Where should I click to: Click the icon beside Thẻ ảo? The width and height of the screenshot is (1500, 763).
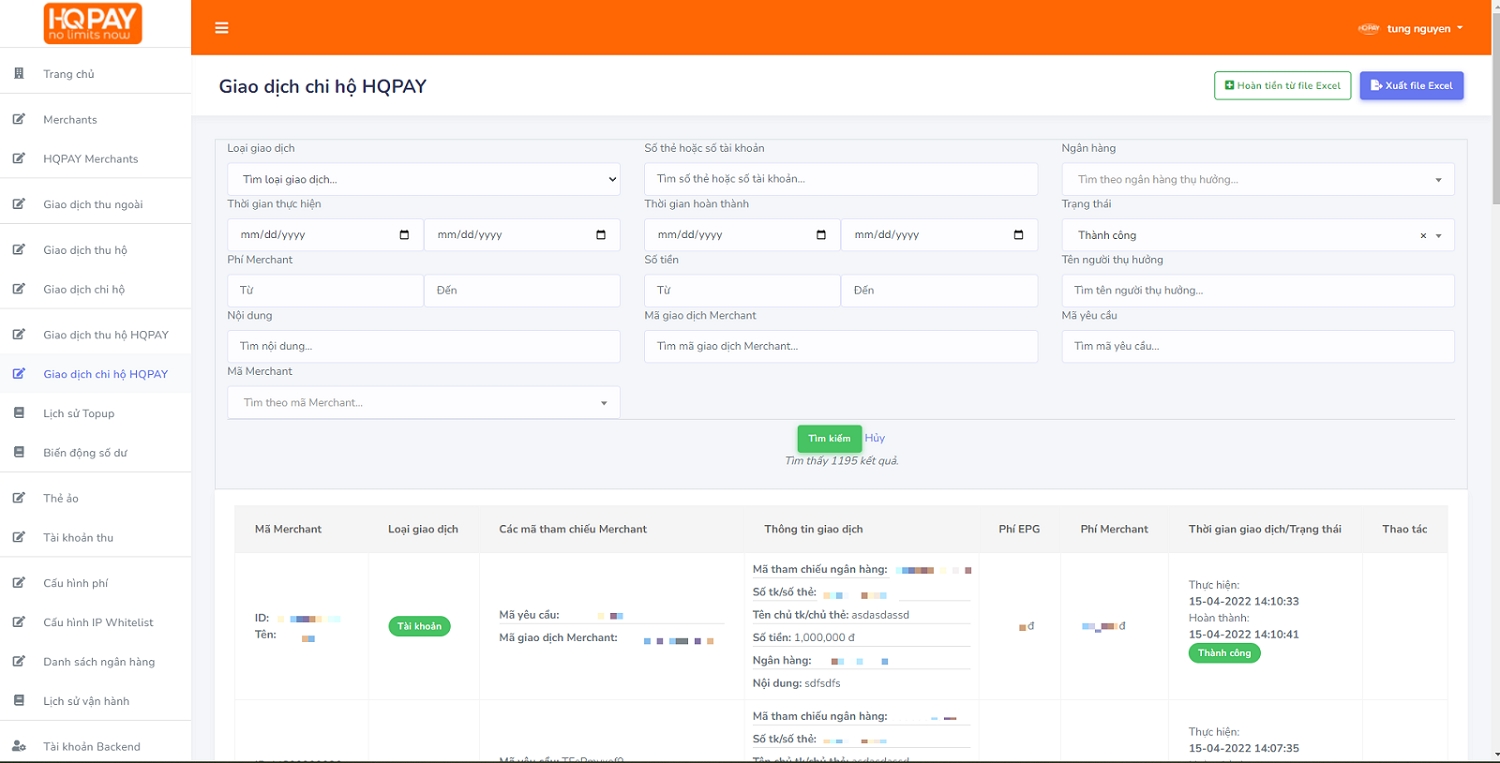(x=19, y=498)
